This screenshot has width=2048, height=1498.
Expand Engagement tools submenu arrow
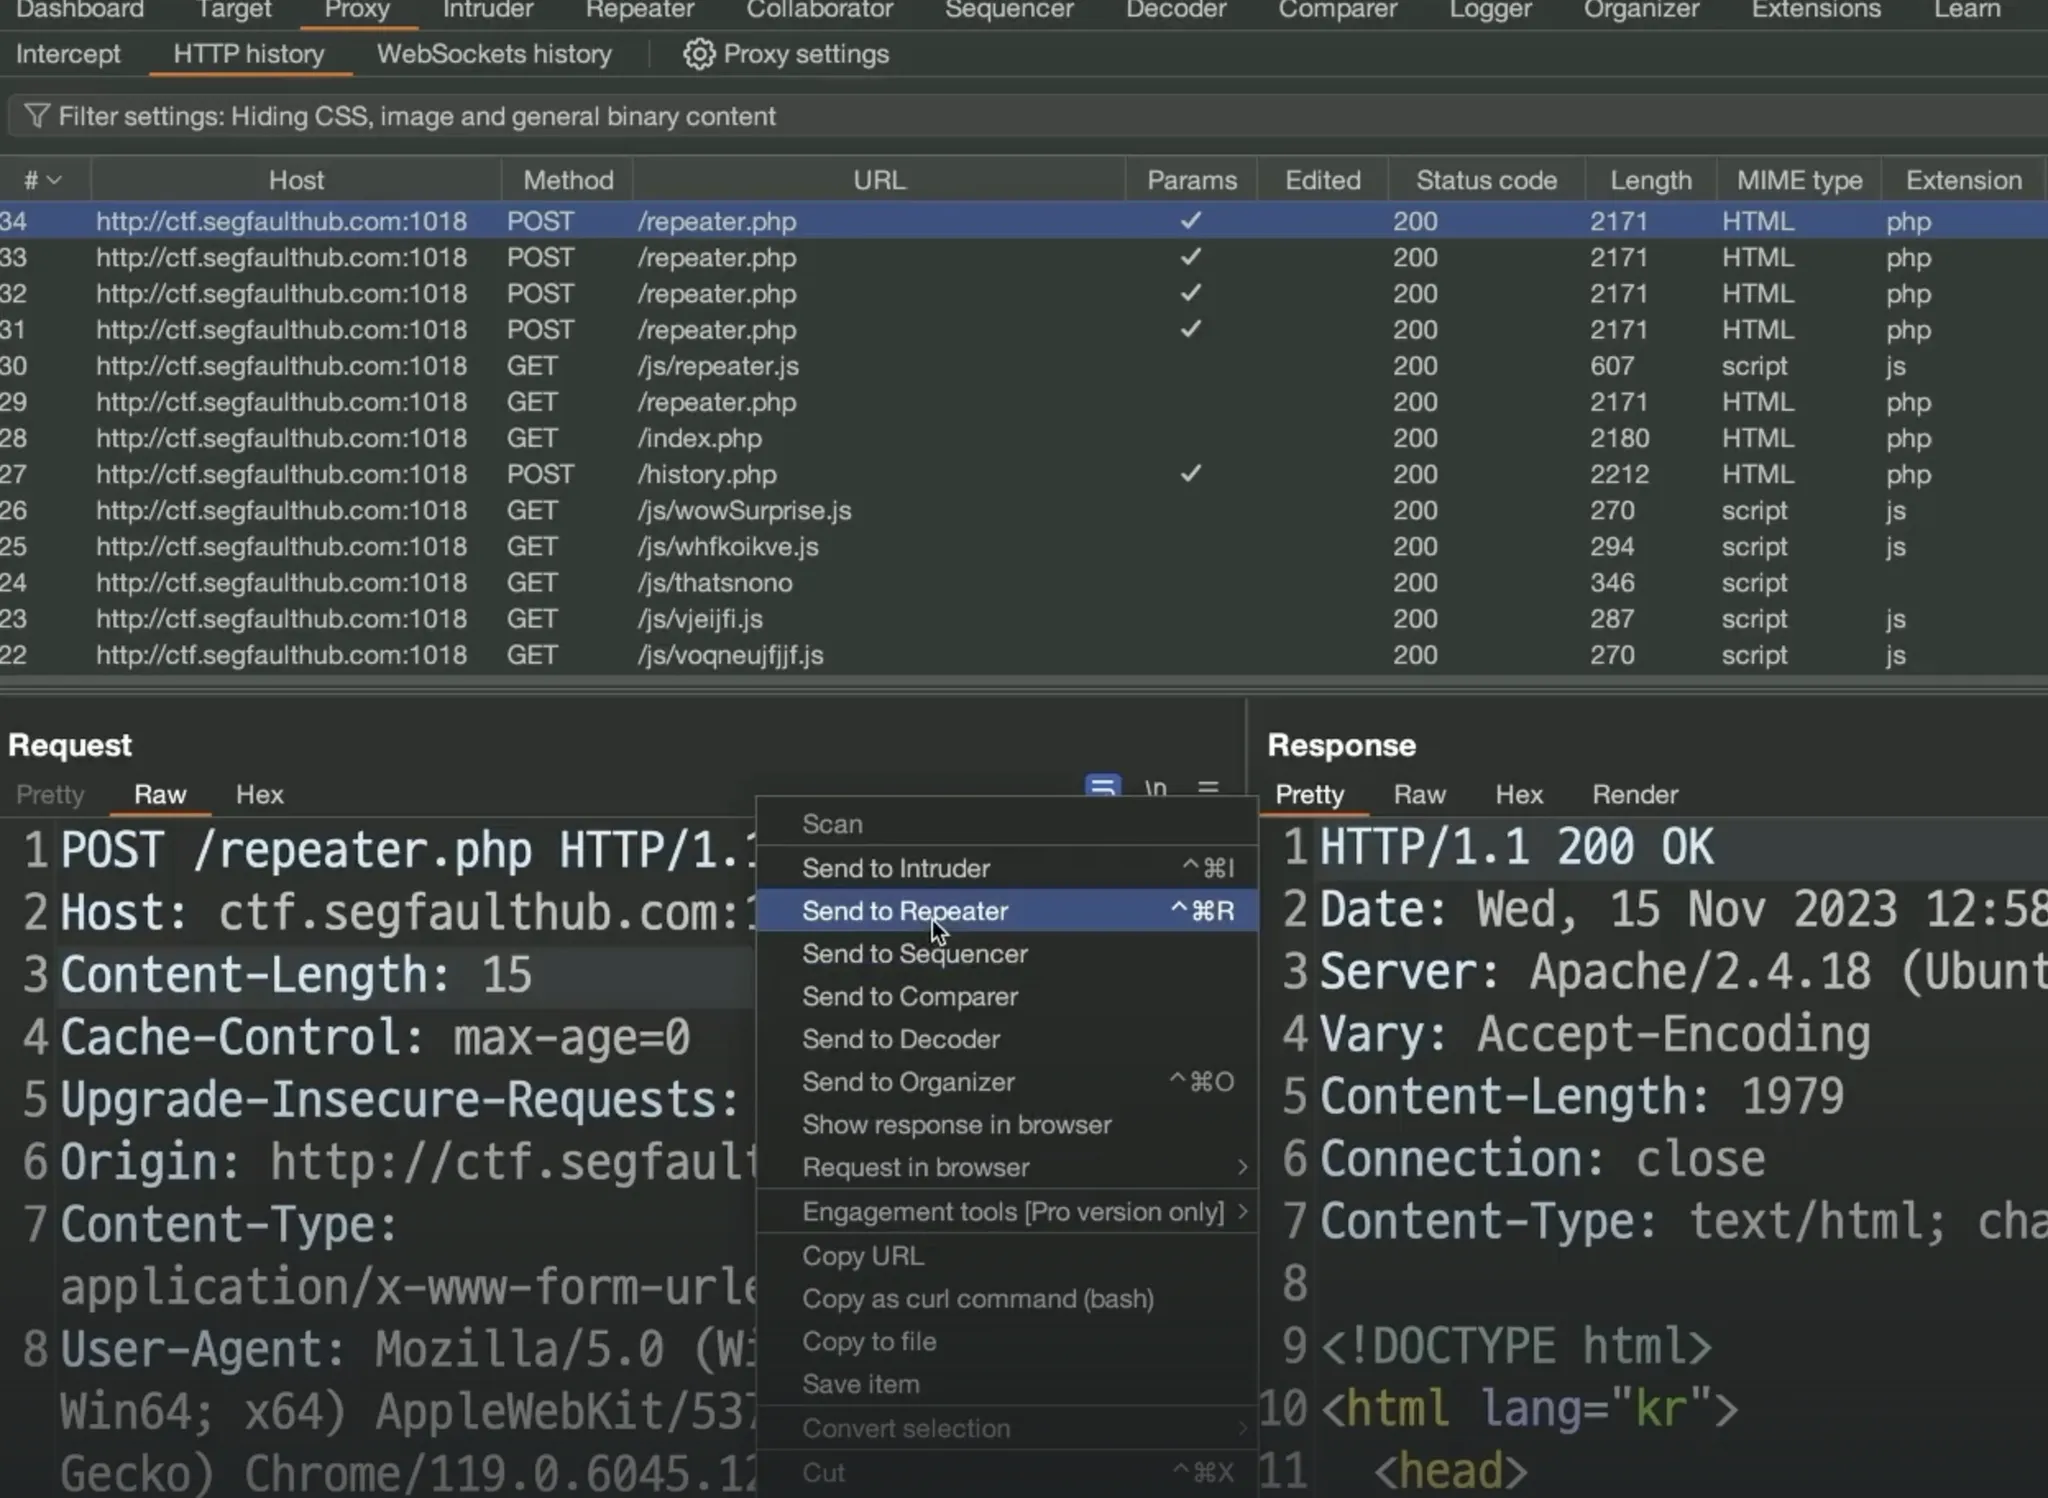coord(1241,1211)
